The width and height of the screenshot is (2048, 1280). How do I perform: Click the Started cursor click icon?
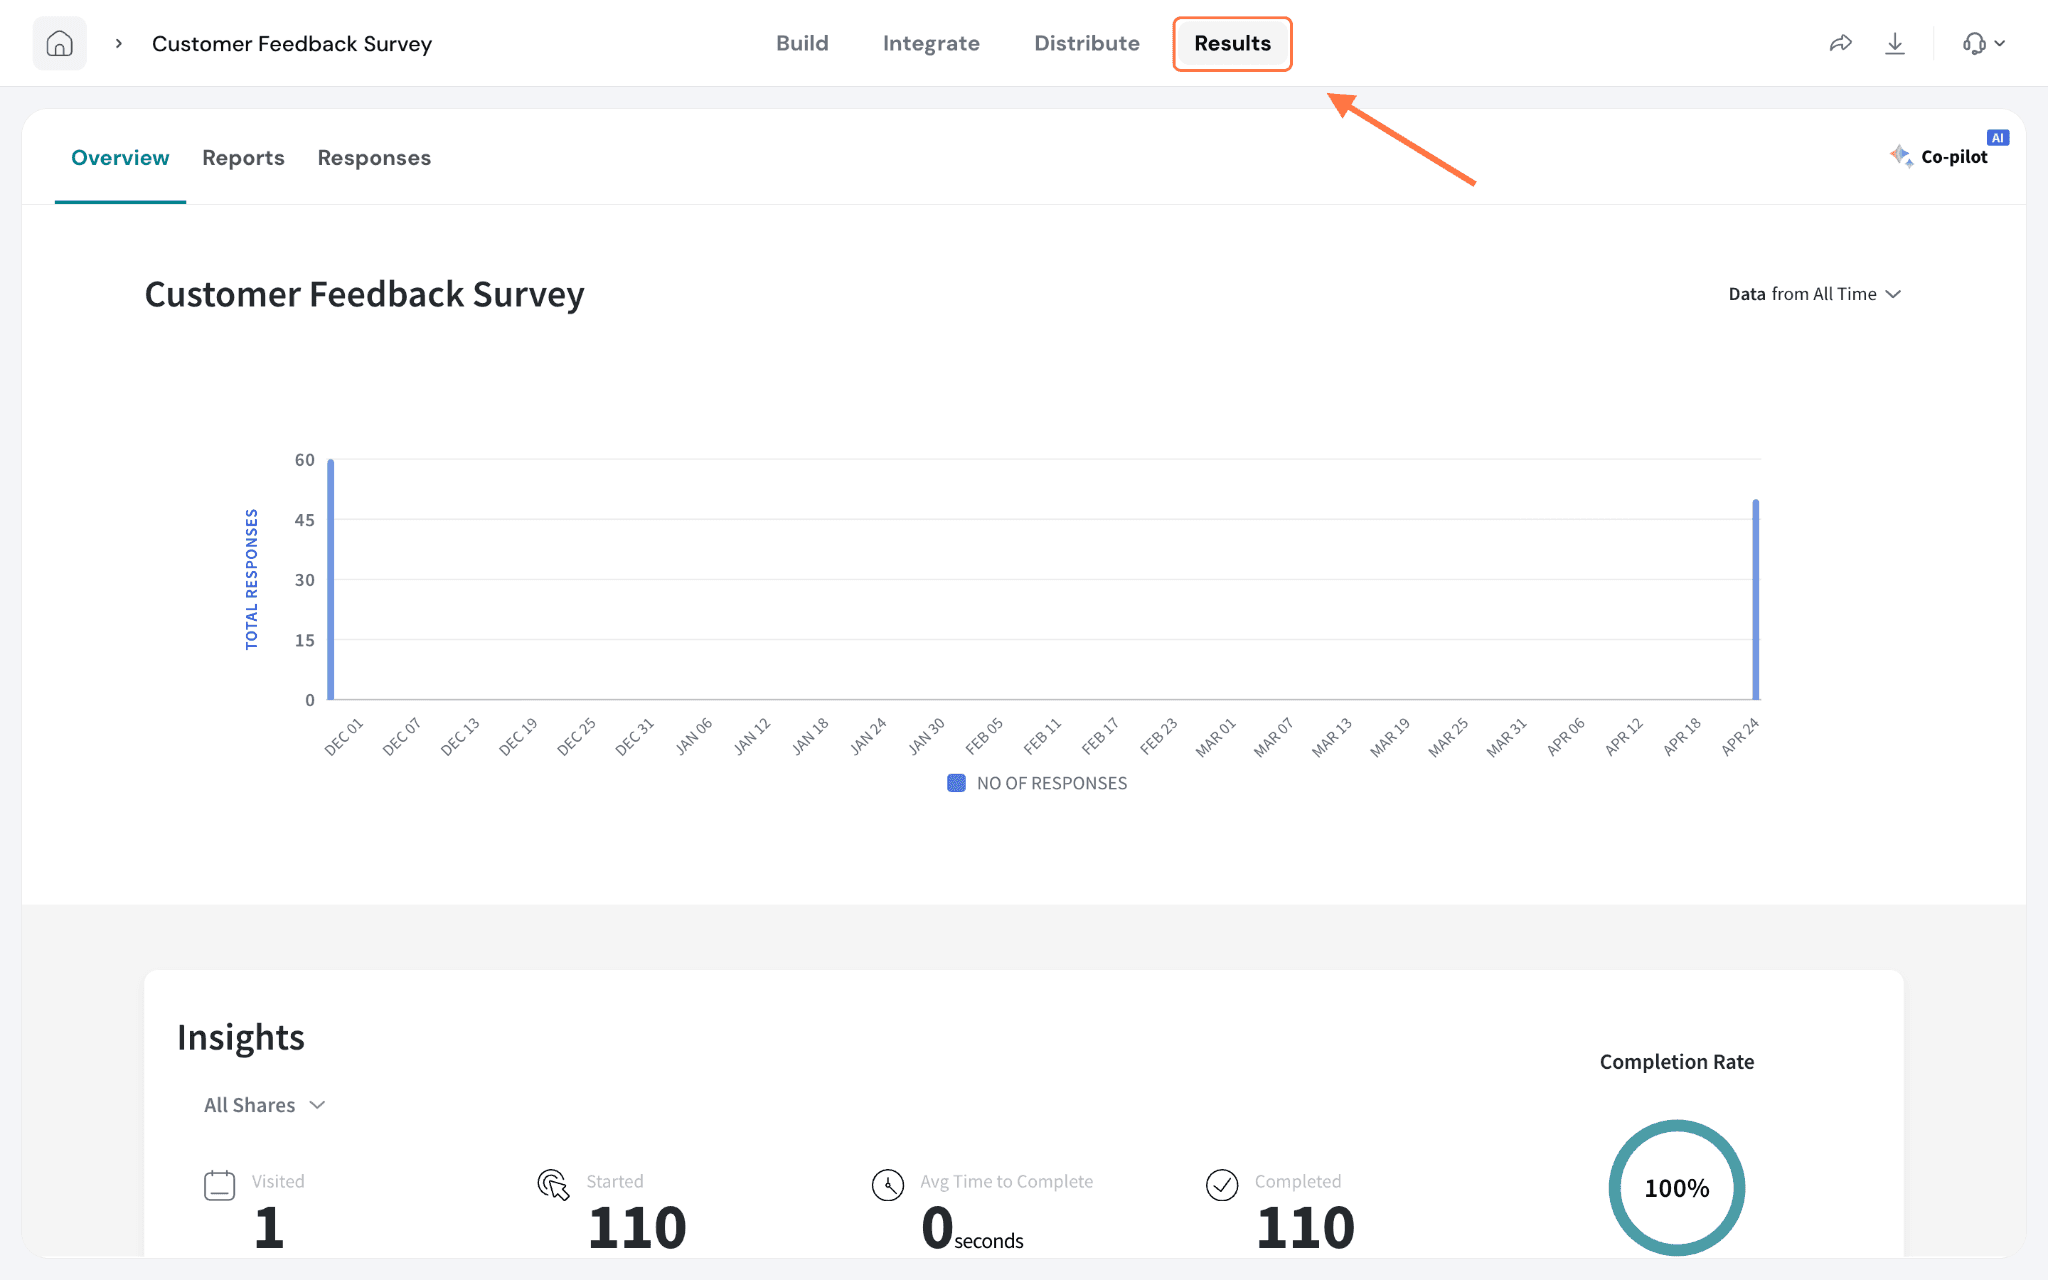553,1185
